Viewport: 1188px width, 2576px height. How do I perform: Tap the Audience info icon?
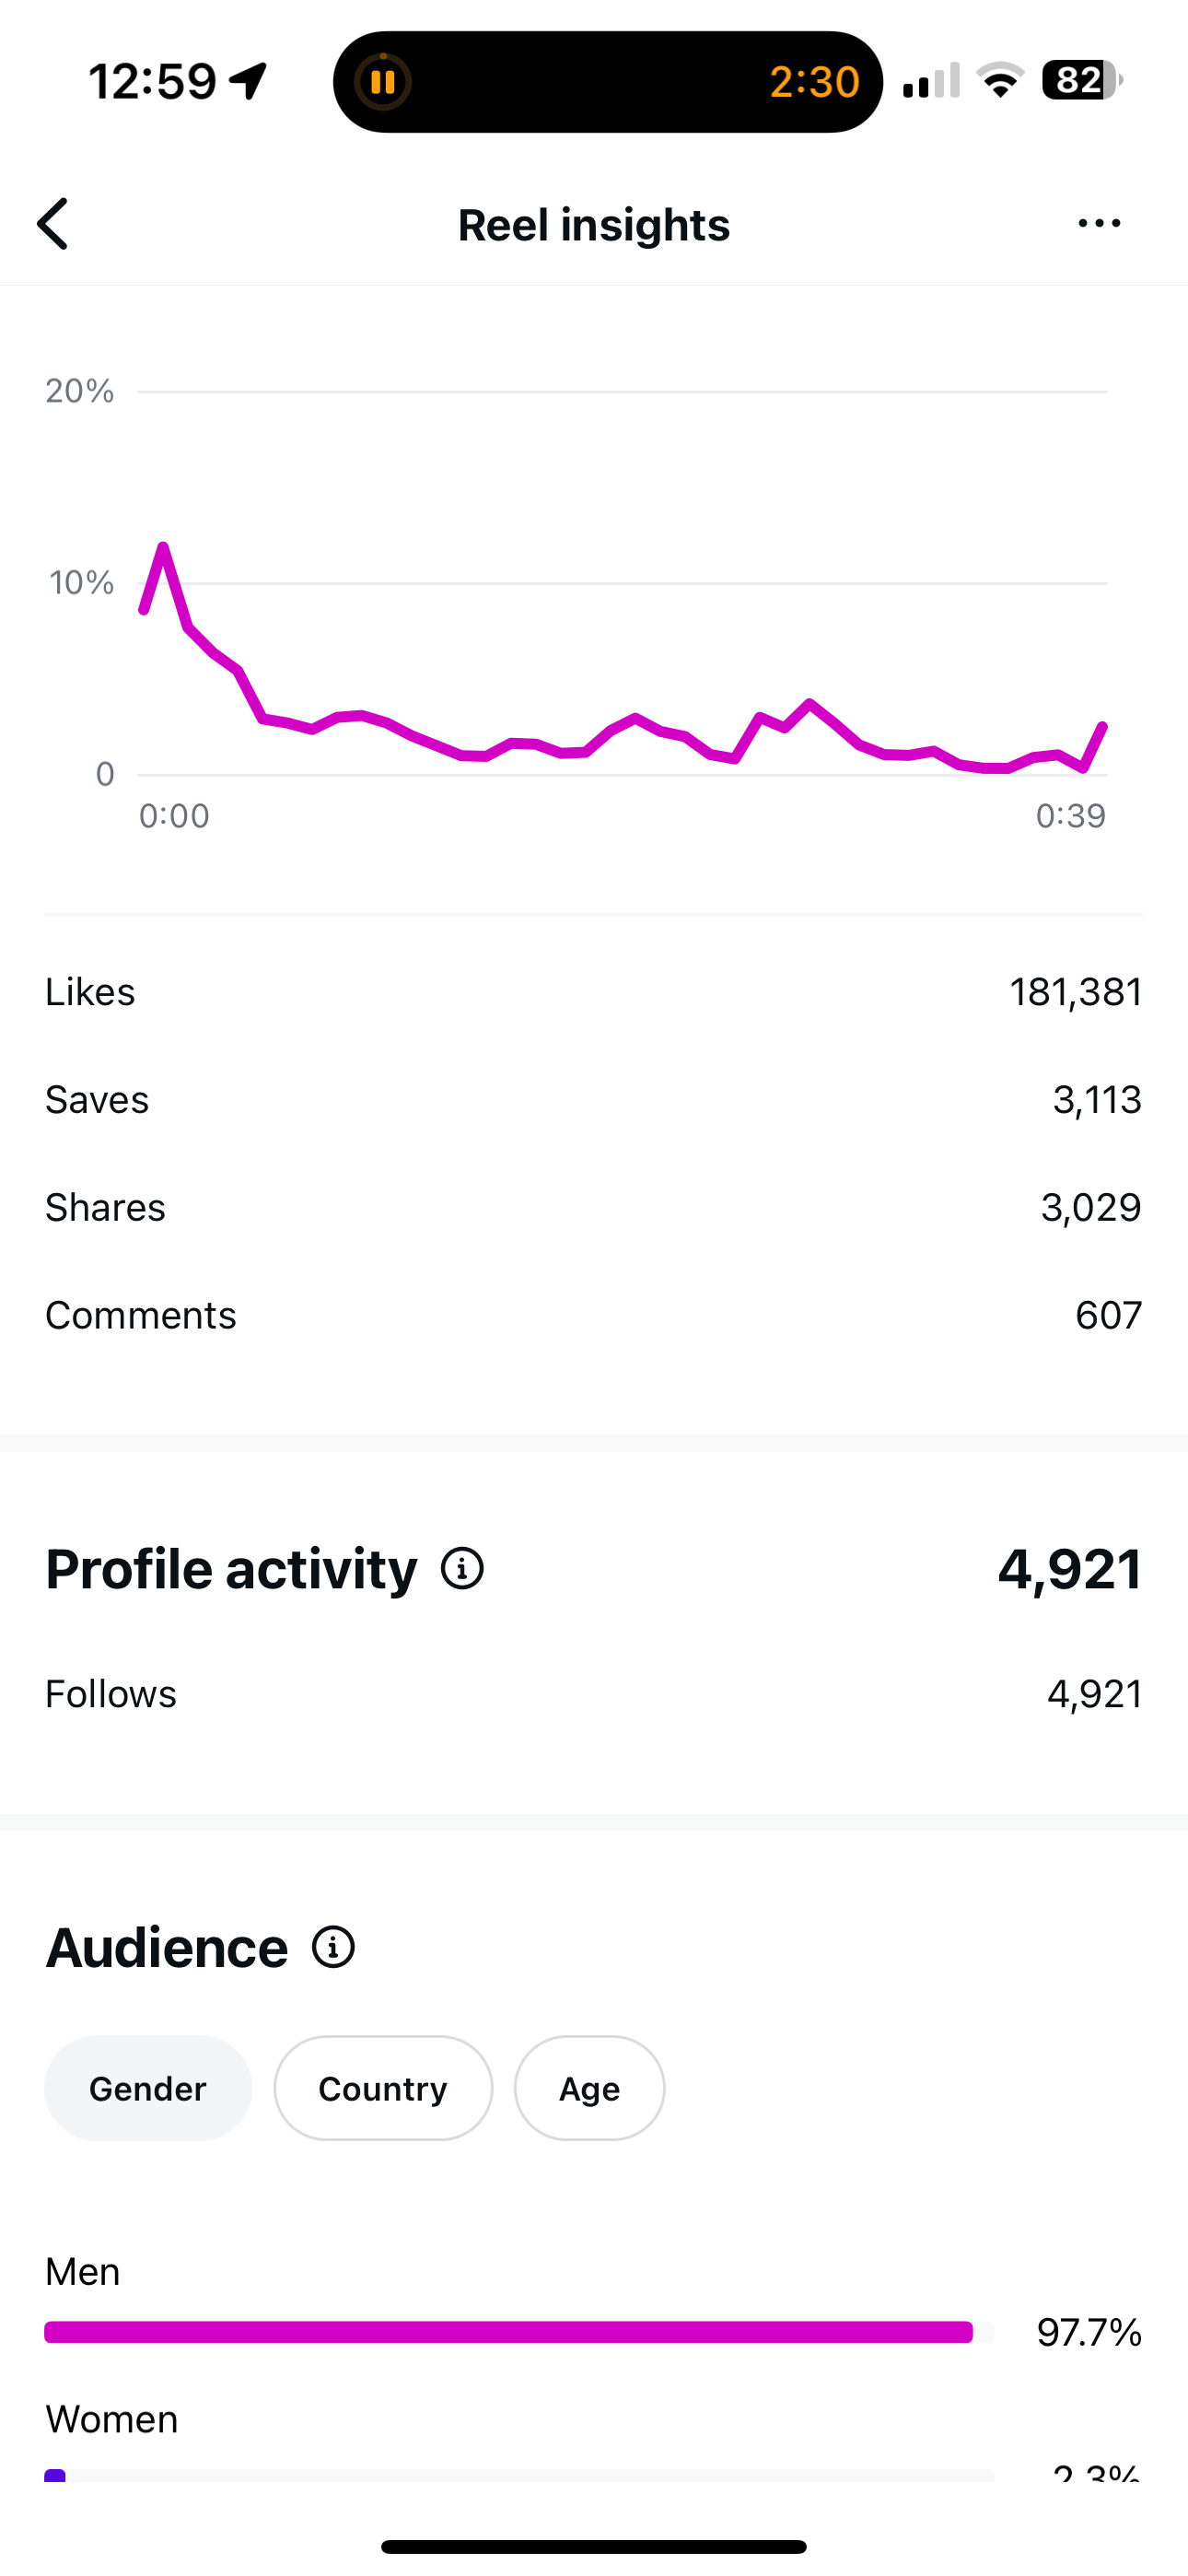(x=333, y=1947)
